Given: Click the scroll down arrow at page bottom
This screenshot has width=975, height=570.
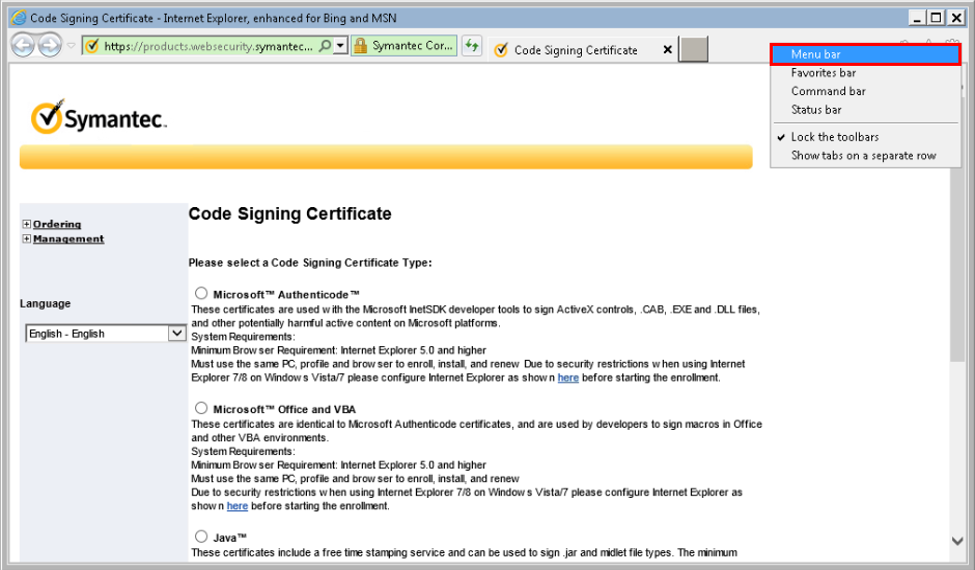Looking at the screenshot, I should 958,541.
